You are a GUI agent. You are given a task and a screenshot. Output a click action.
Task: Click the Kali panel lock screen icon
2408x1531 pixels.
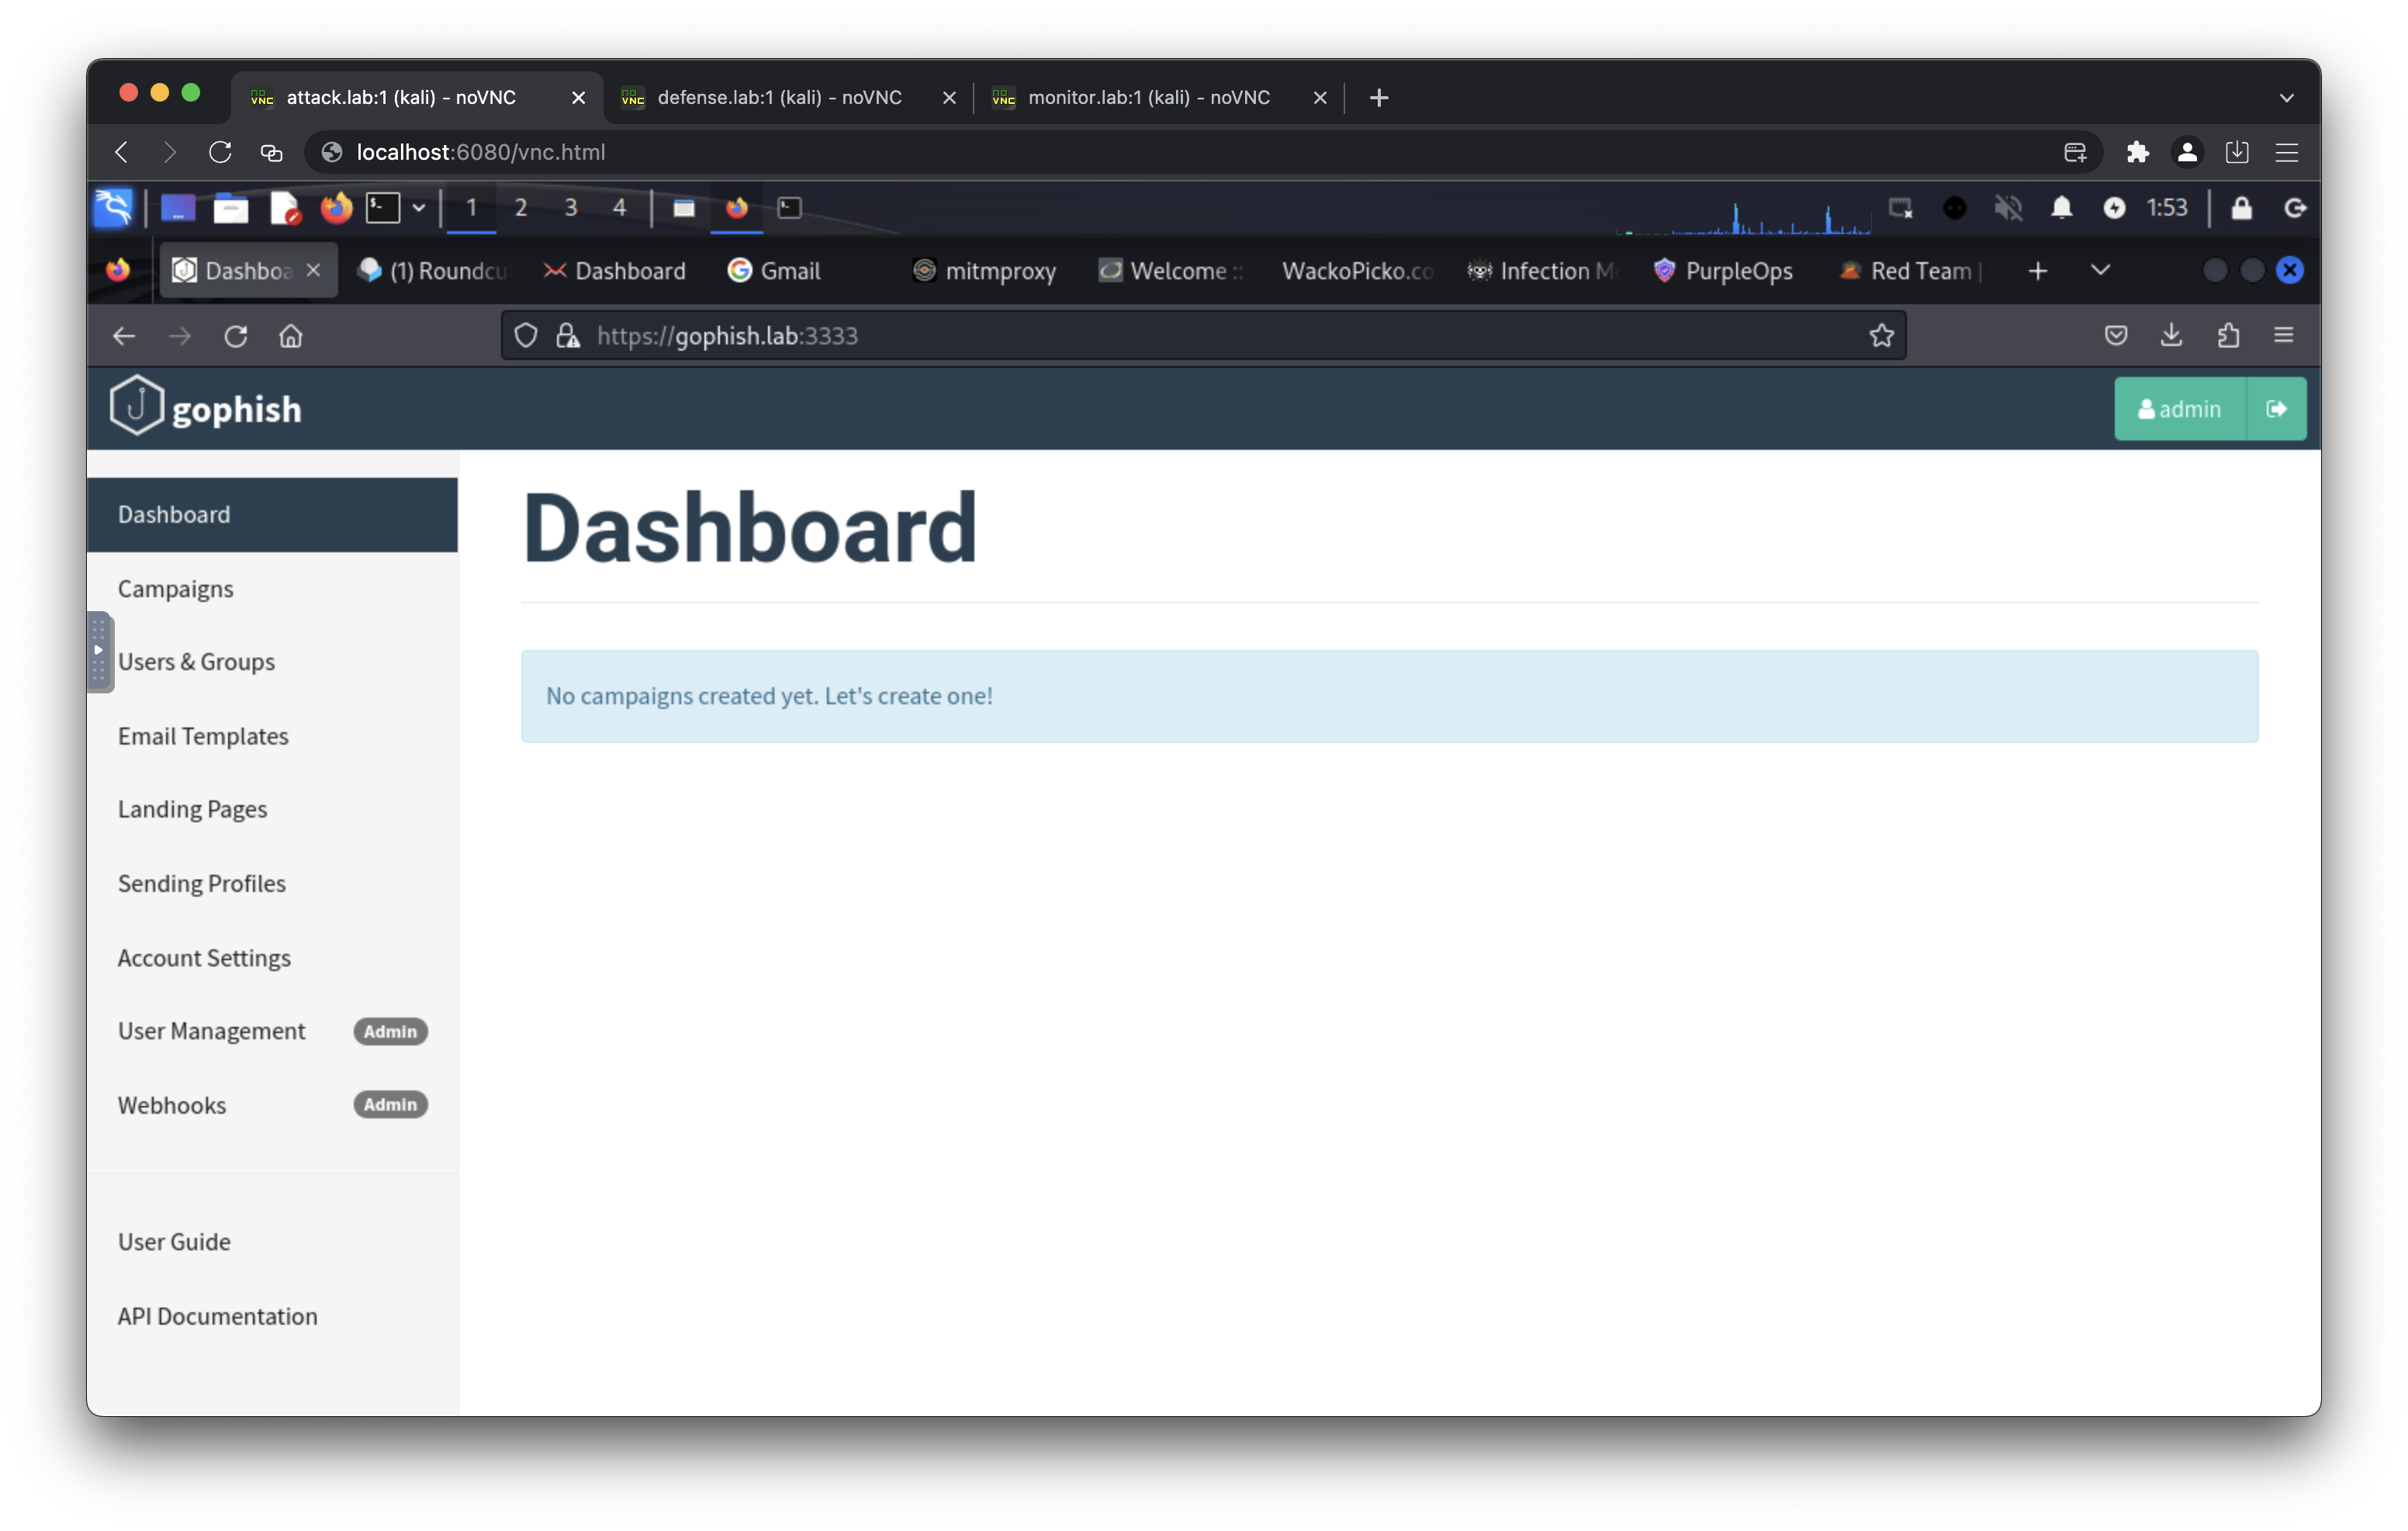2241,208
